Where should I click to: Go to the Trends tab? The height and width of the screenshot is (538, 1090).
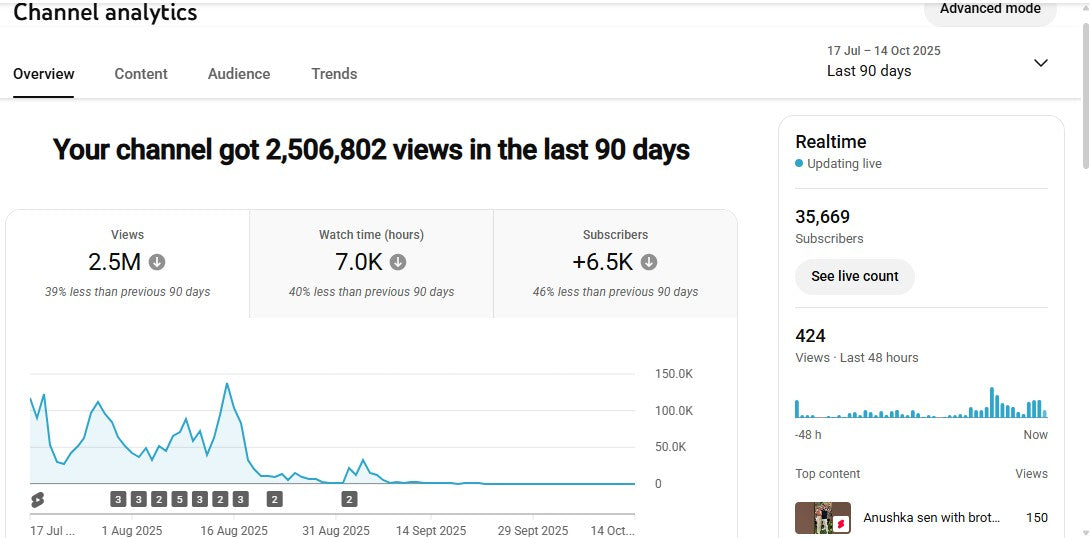pyautogui.click(x=334, y=74)
